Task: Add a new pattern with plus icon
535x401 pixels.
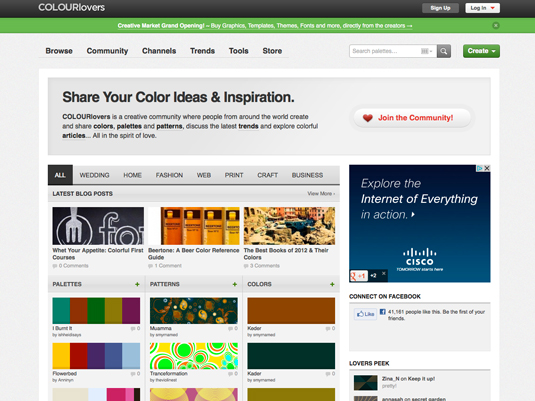Action: [235, 284]
